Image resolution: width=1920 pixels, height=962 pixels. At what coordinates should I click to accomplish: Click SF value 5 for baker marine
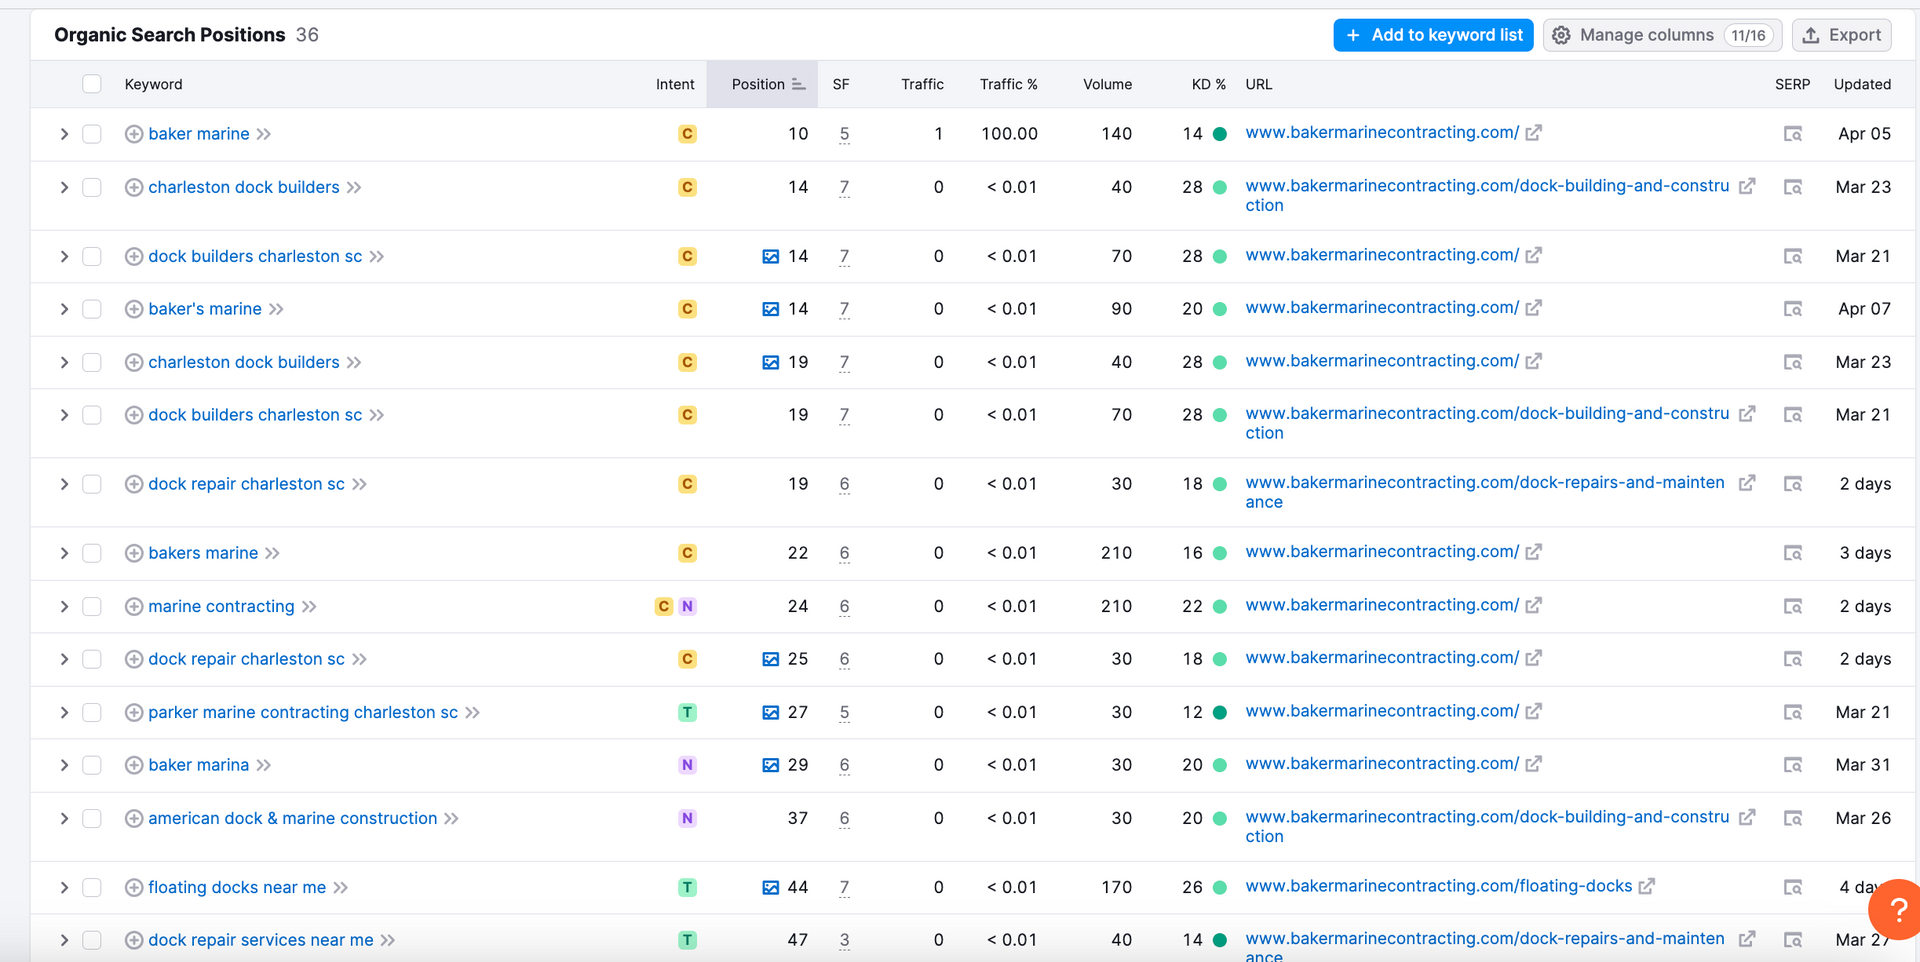845,134
